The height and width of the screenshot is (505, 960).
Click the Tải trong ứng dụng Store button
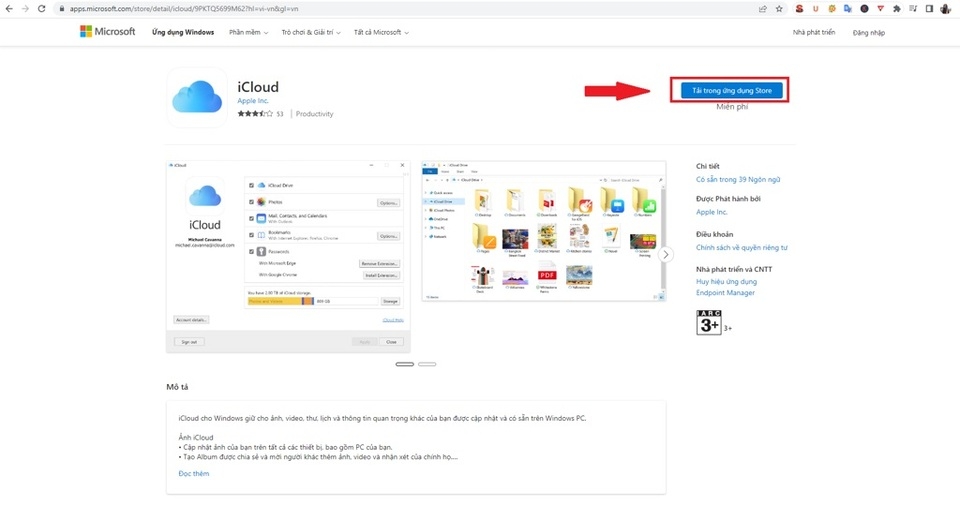tap(732, 90)
